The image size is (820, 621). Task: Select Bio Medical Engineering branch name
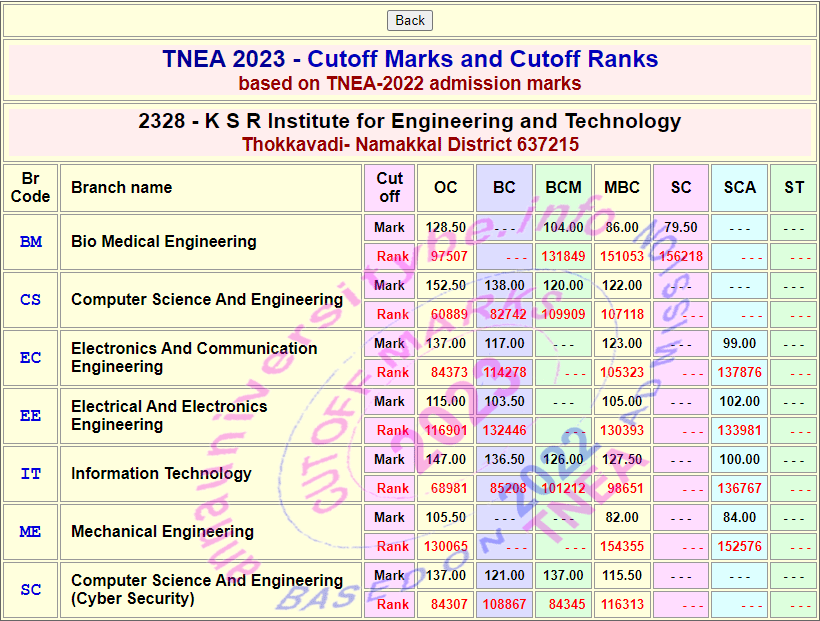(x=164, y=242)
